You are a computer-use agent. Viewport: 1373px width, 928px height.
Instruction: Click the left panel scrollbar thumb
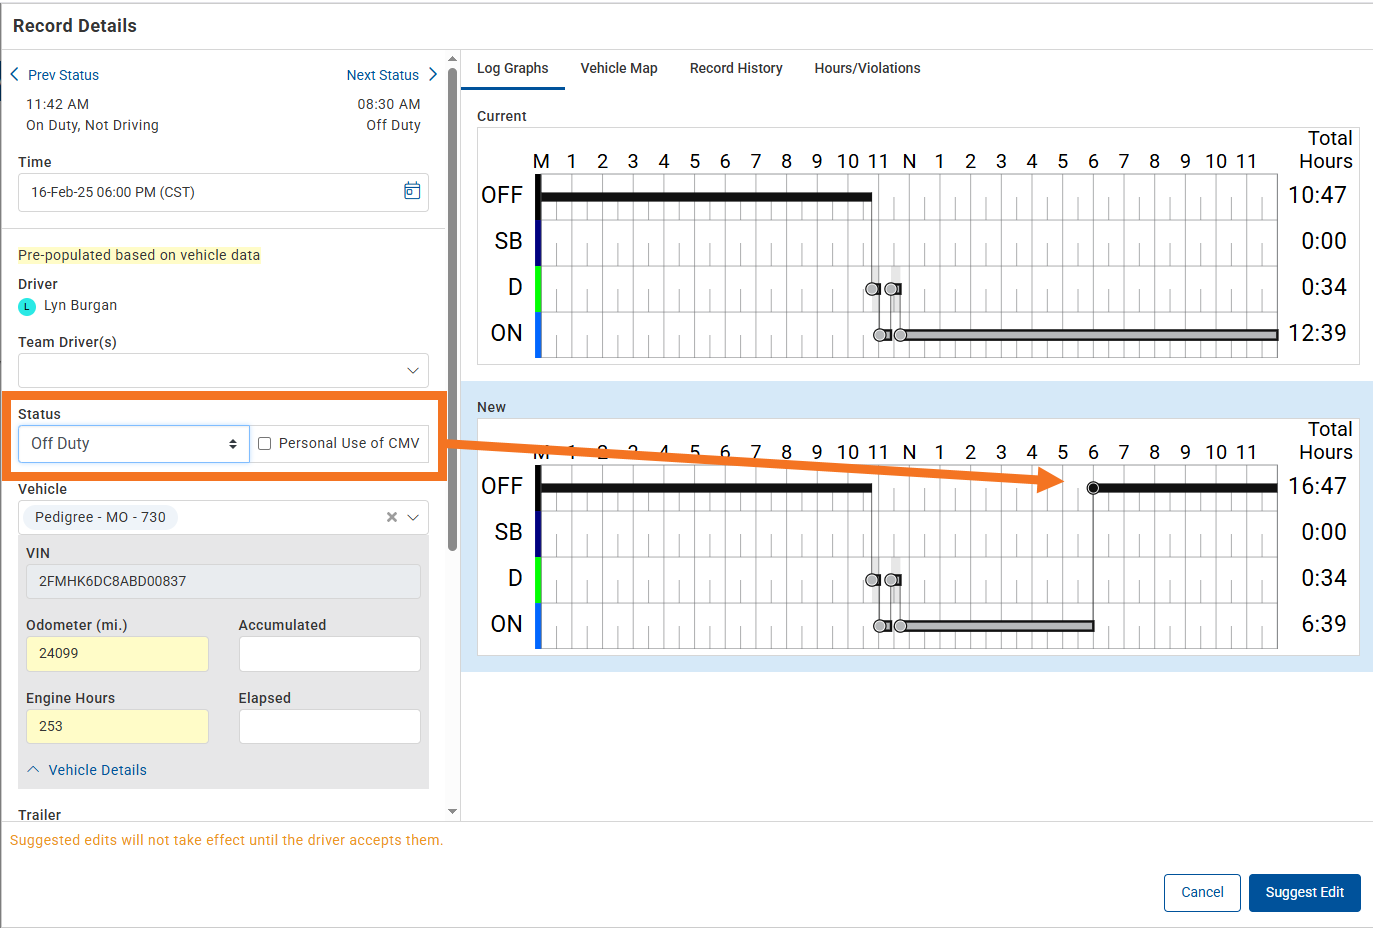(x=452, y=308)
